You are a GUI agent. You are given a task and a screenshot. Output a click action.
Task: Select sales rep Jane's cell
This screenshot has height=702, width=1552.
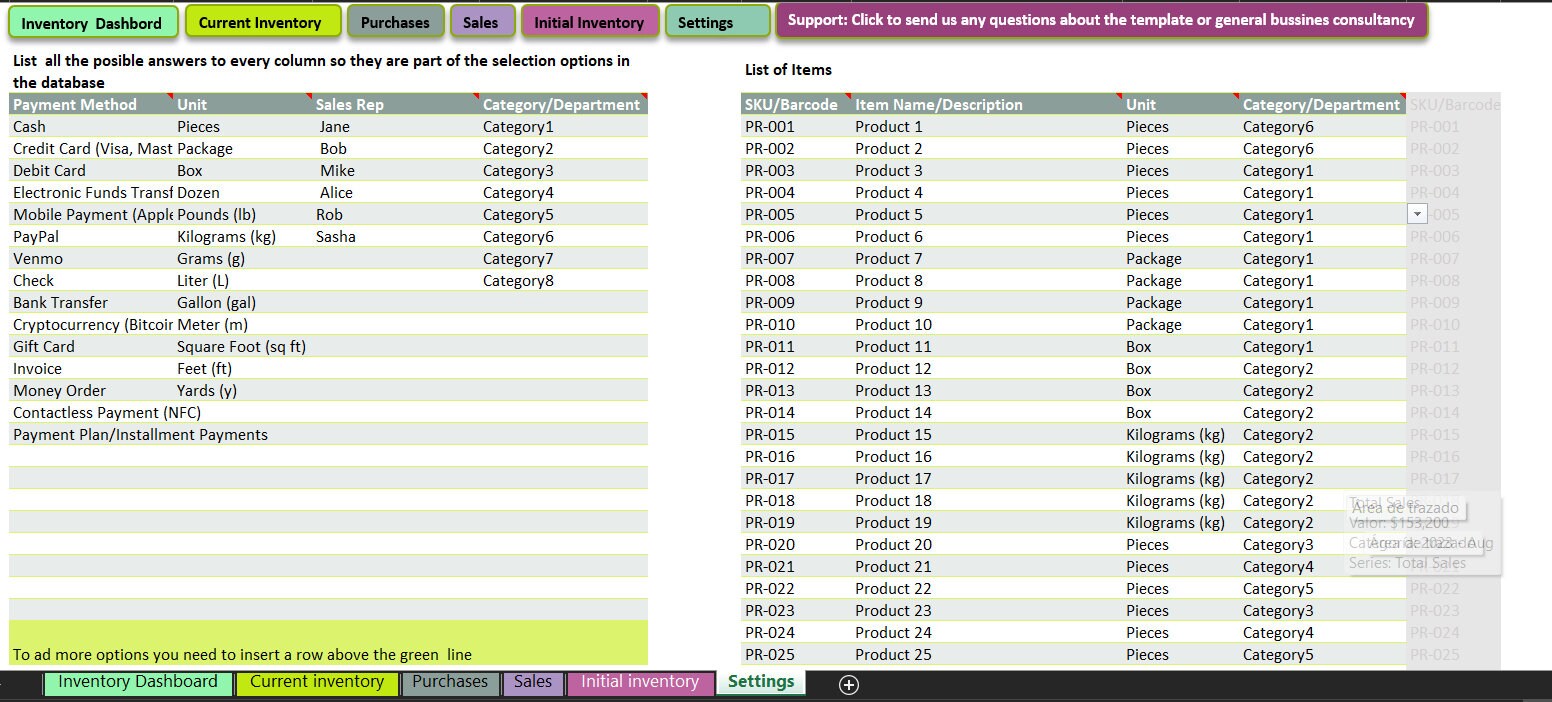click(x=334, y=126)
